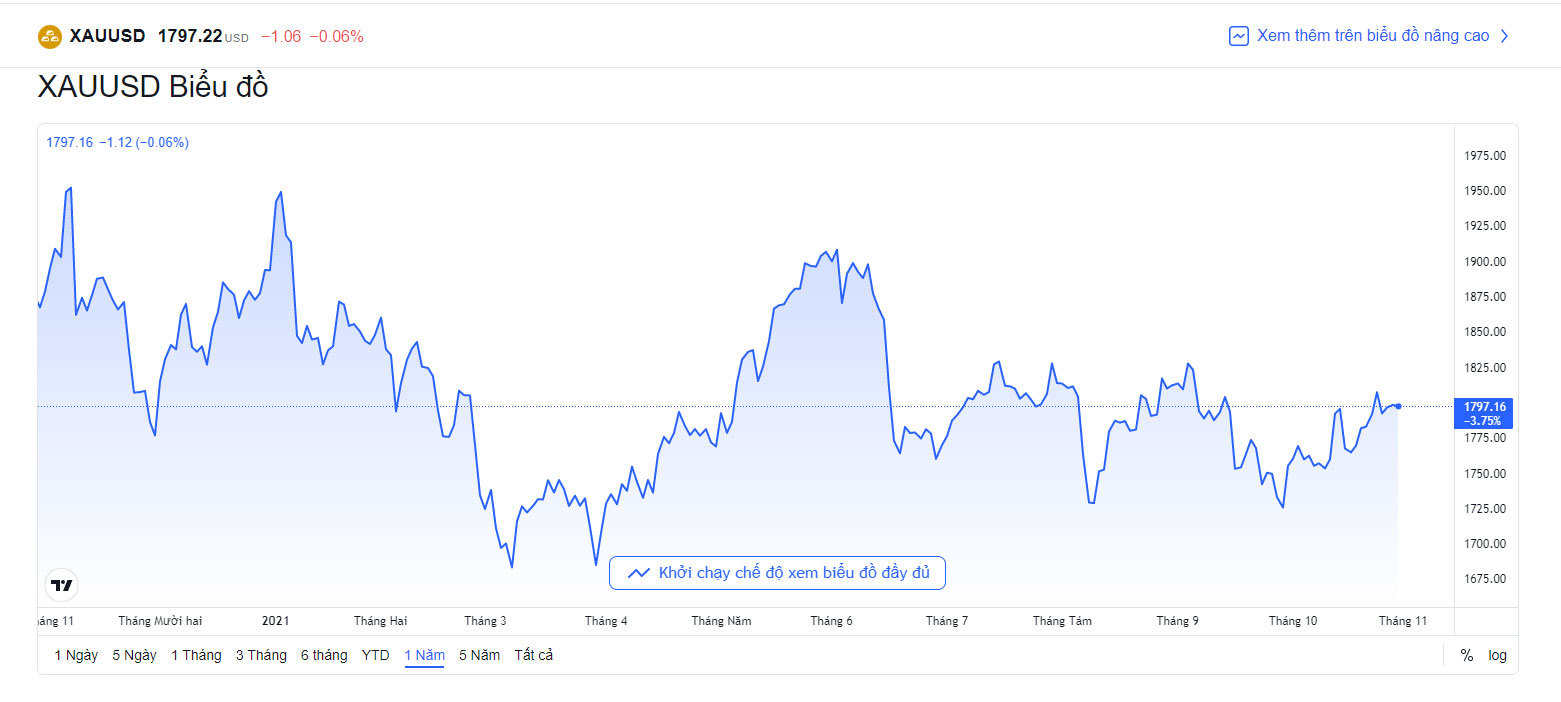Select the YTD range
Image resolution: width=1561 pixels, height=702 pixels.
coord(376,655)
